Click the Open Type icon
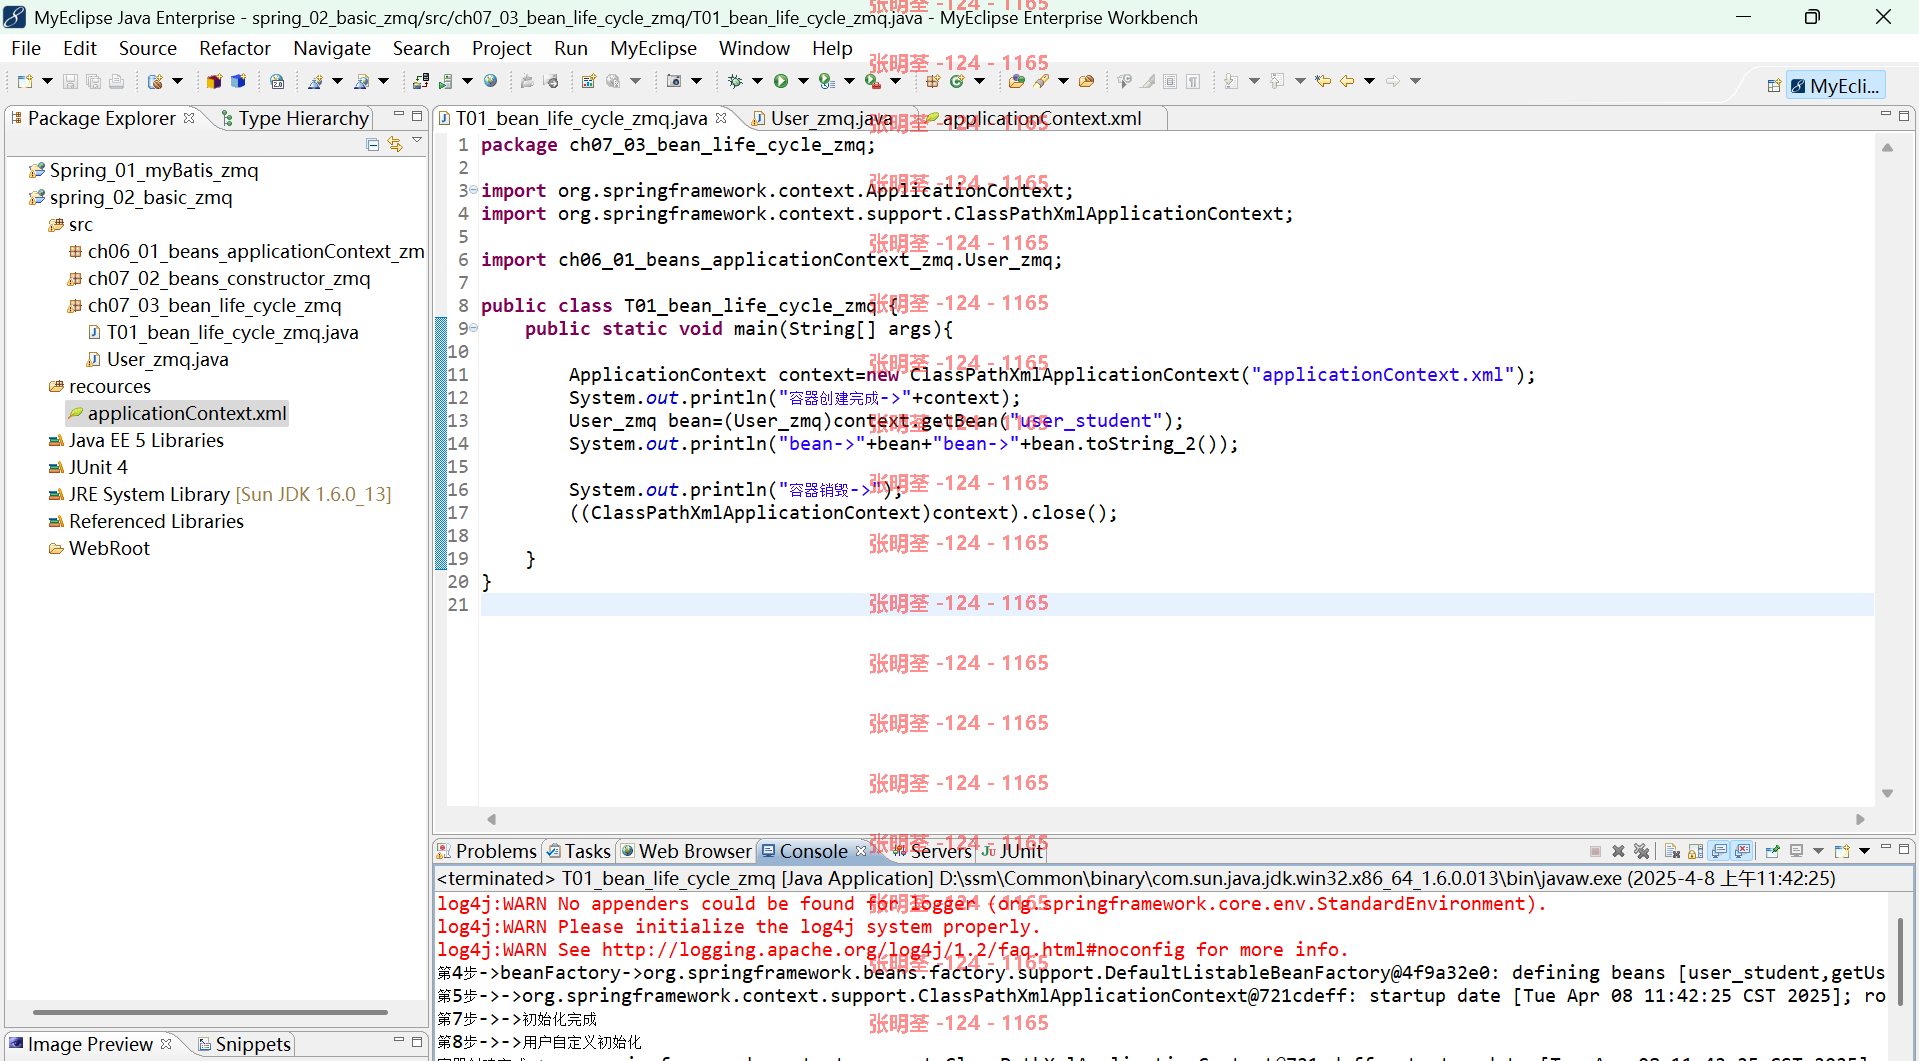This screenshot has width=1919, height=1061. [x=1017, y=81]
